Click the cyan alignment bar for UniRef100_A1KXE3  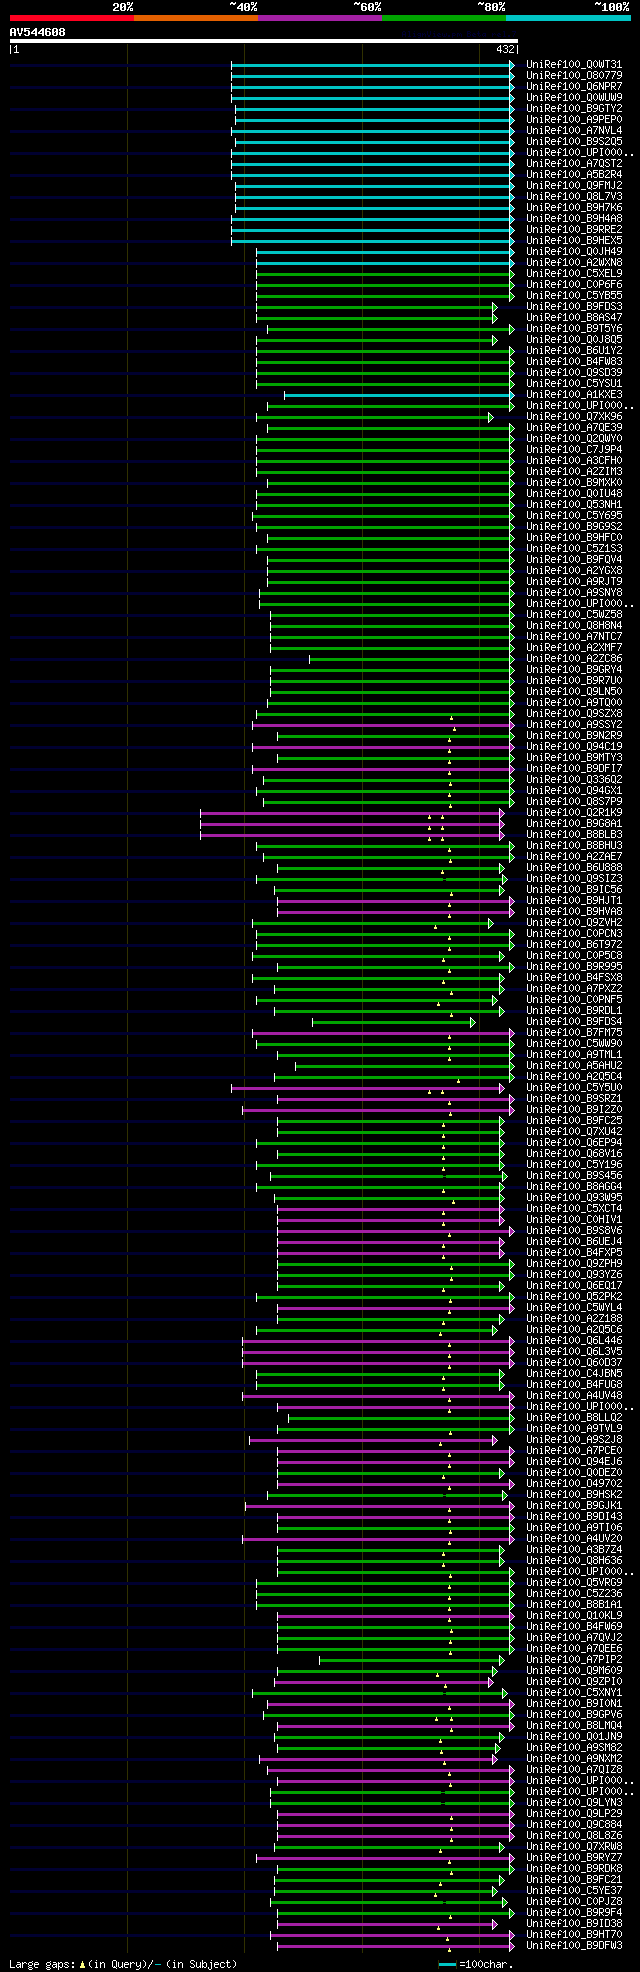point(399,395)
